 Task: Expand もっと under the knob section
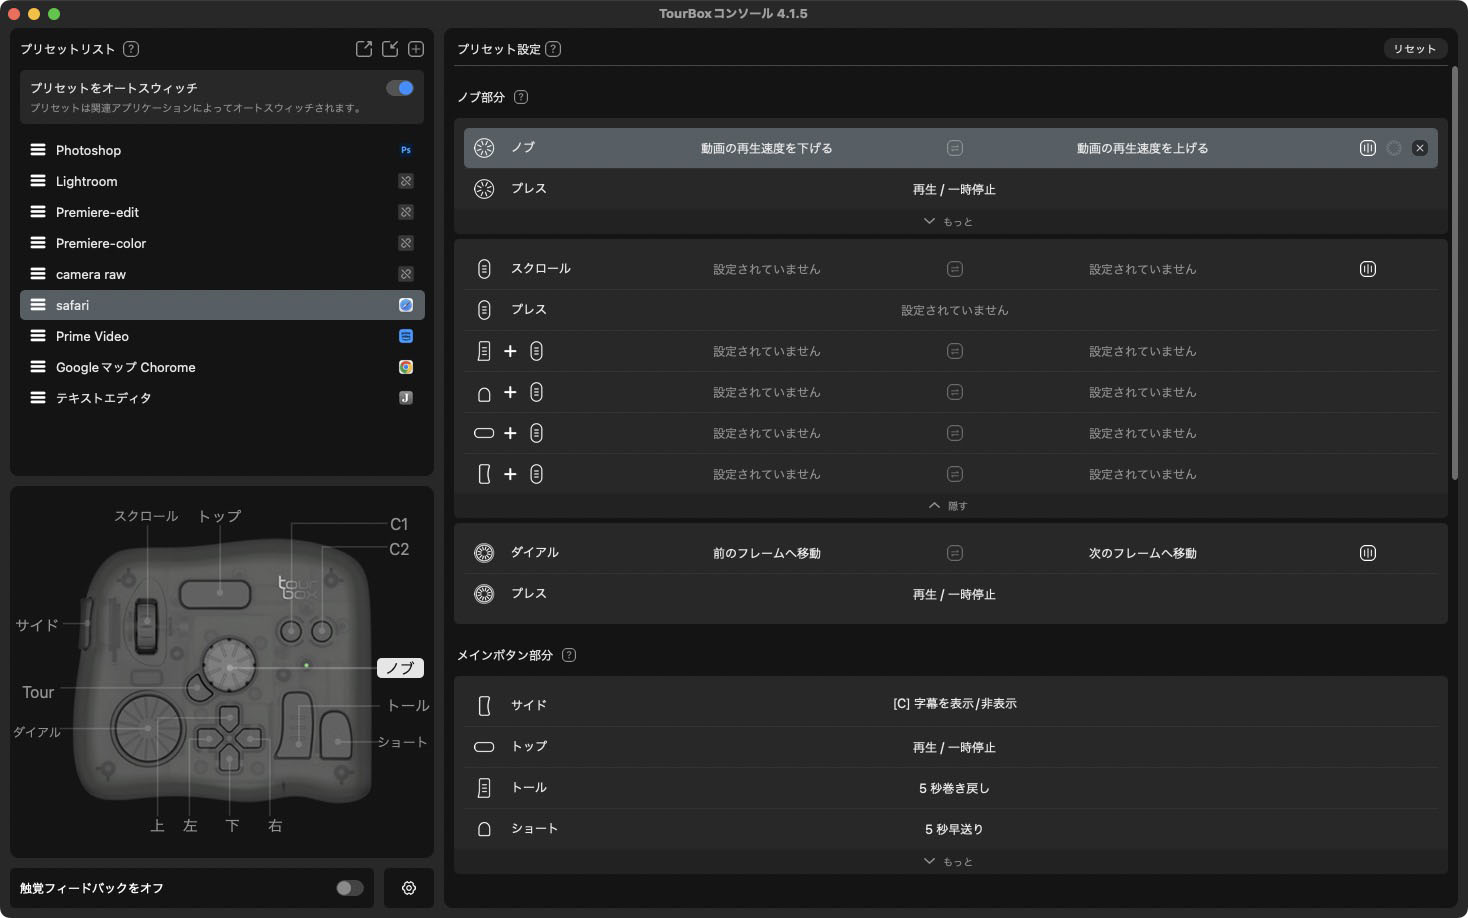point(949,220)
